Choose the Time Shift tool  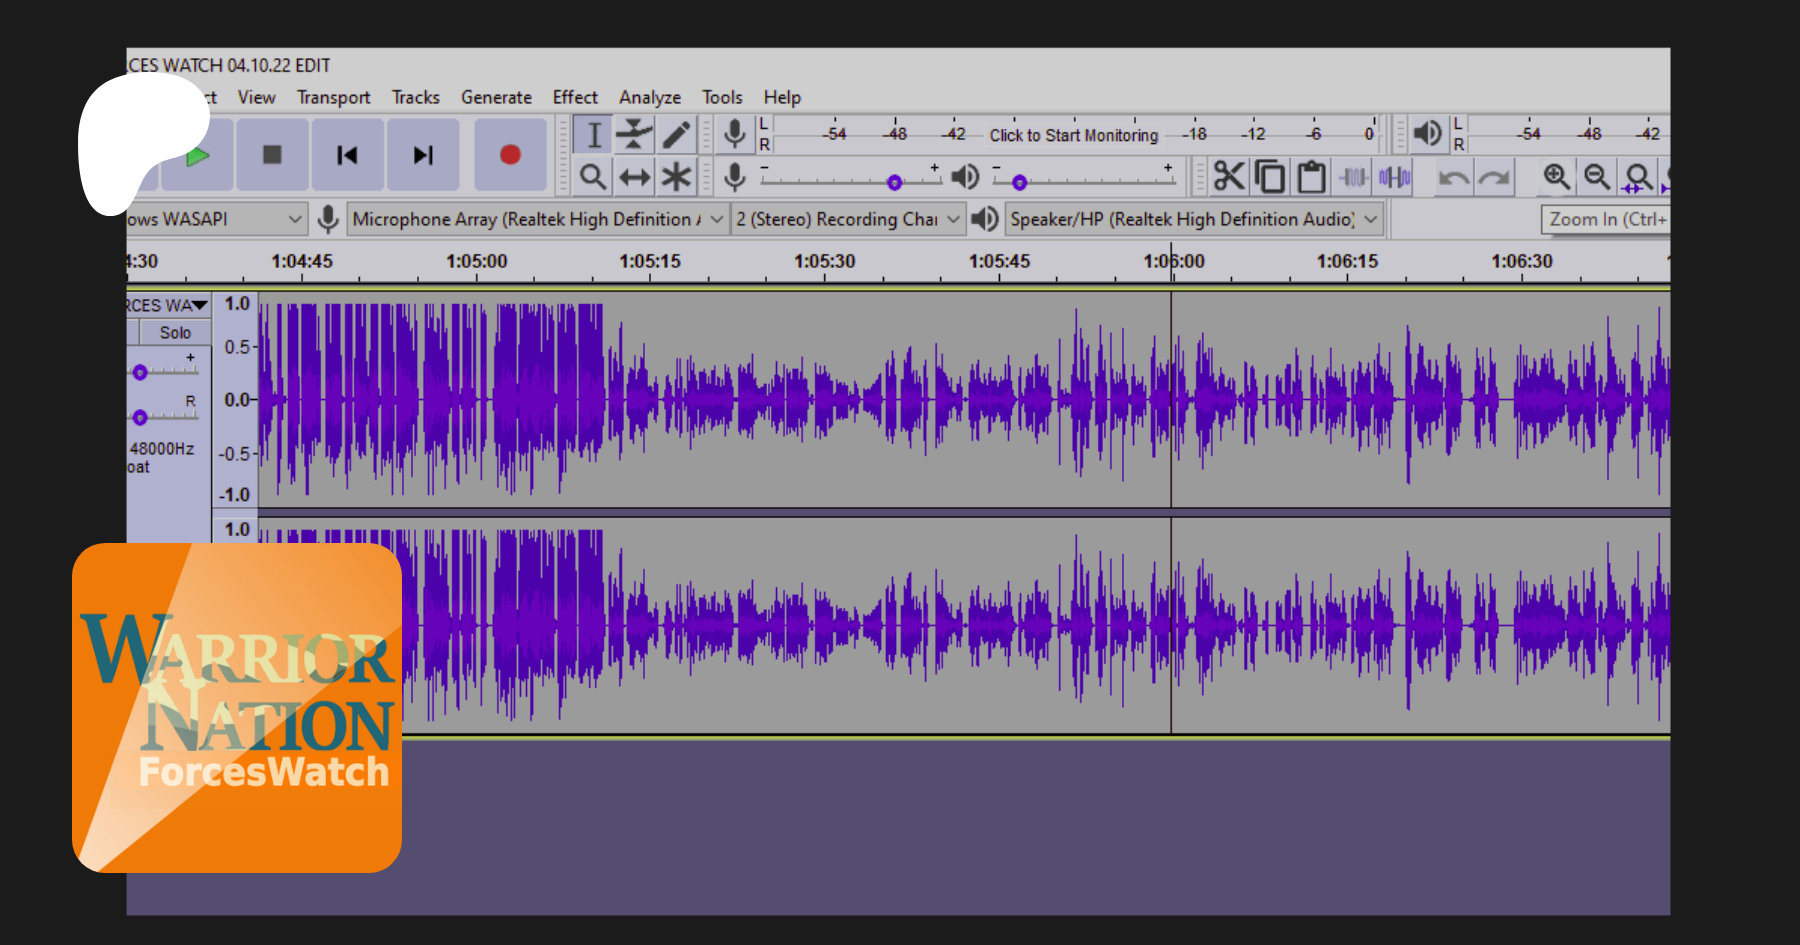pos(634,178)
